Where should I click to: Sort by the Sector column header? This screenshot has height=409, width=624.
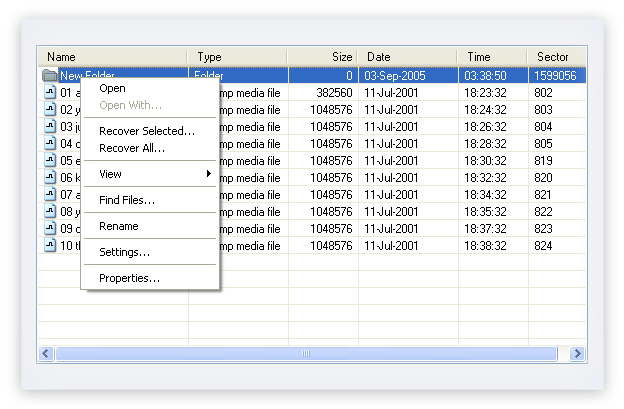(x=557, y=57)
